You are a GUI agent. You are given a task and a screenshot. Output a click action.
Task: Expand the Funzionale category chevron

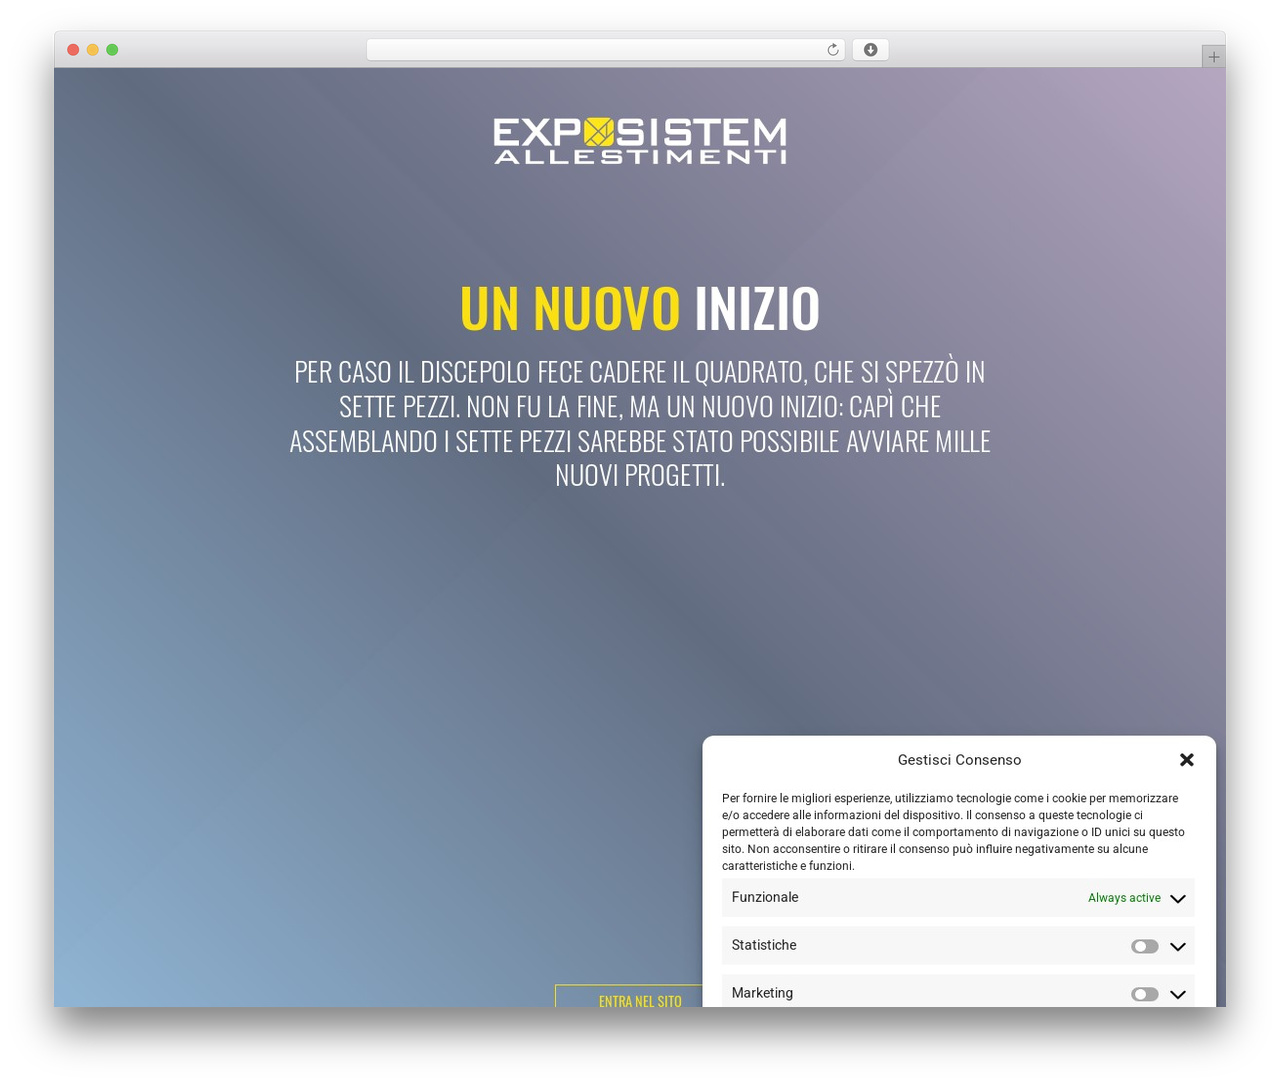pos(1178,898)
